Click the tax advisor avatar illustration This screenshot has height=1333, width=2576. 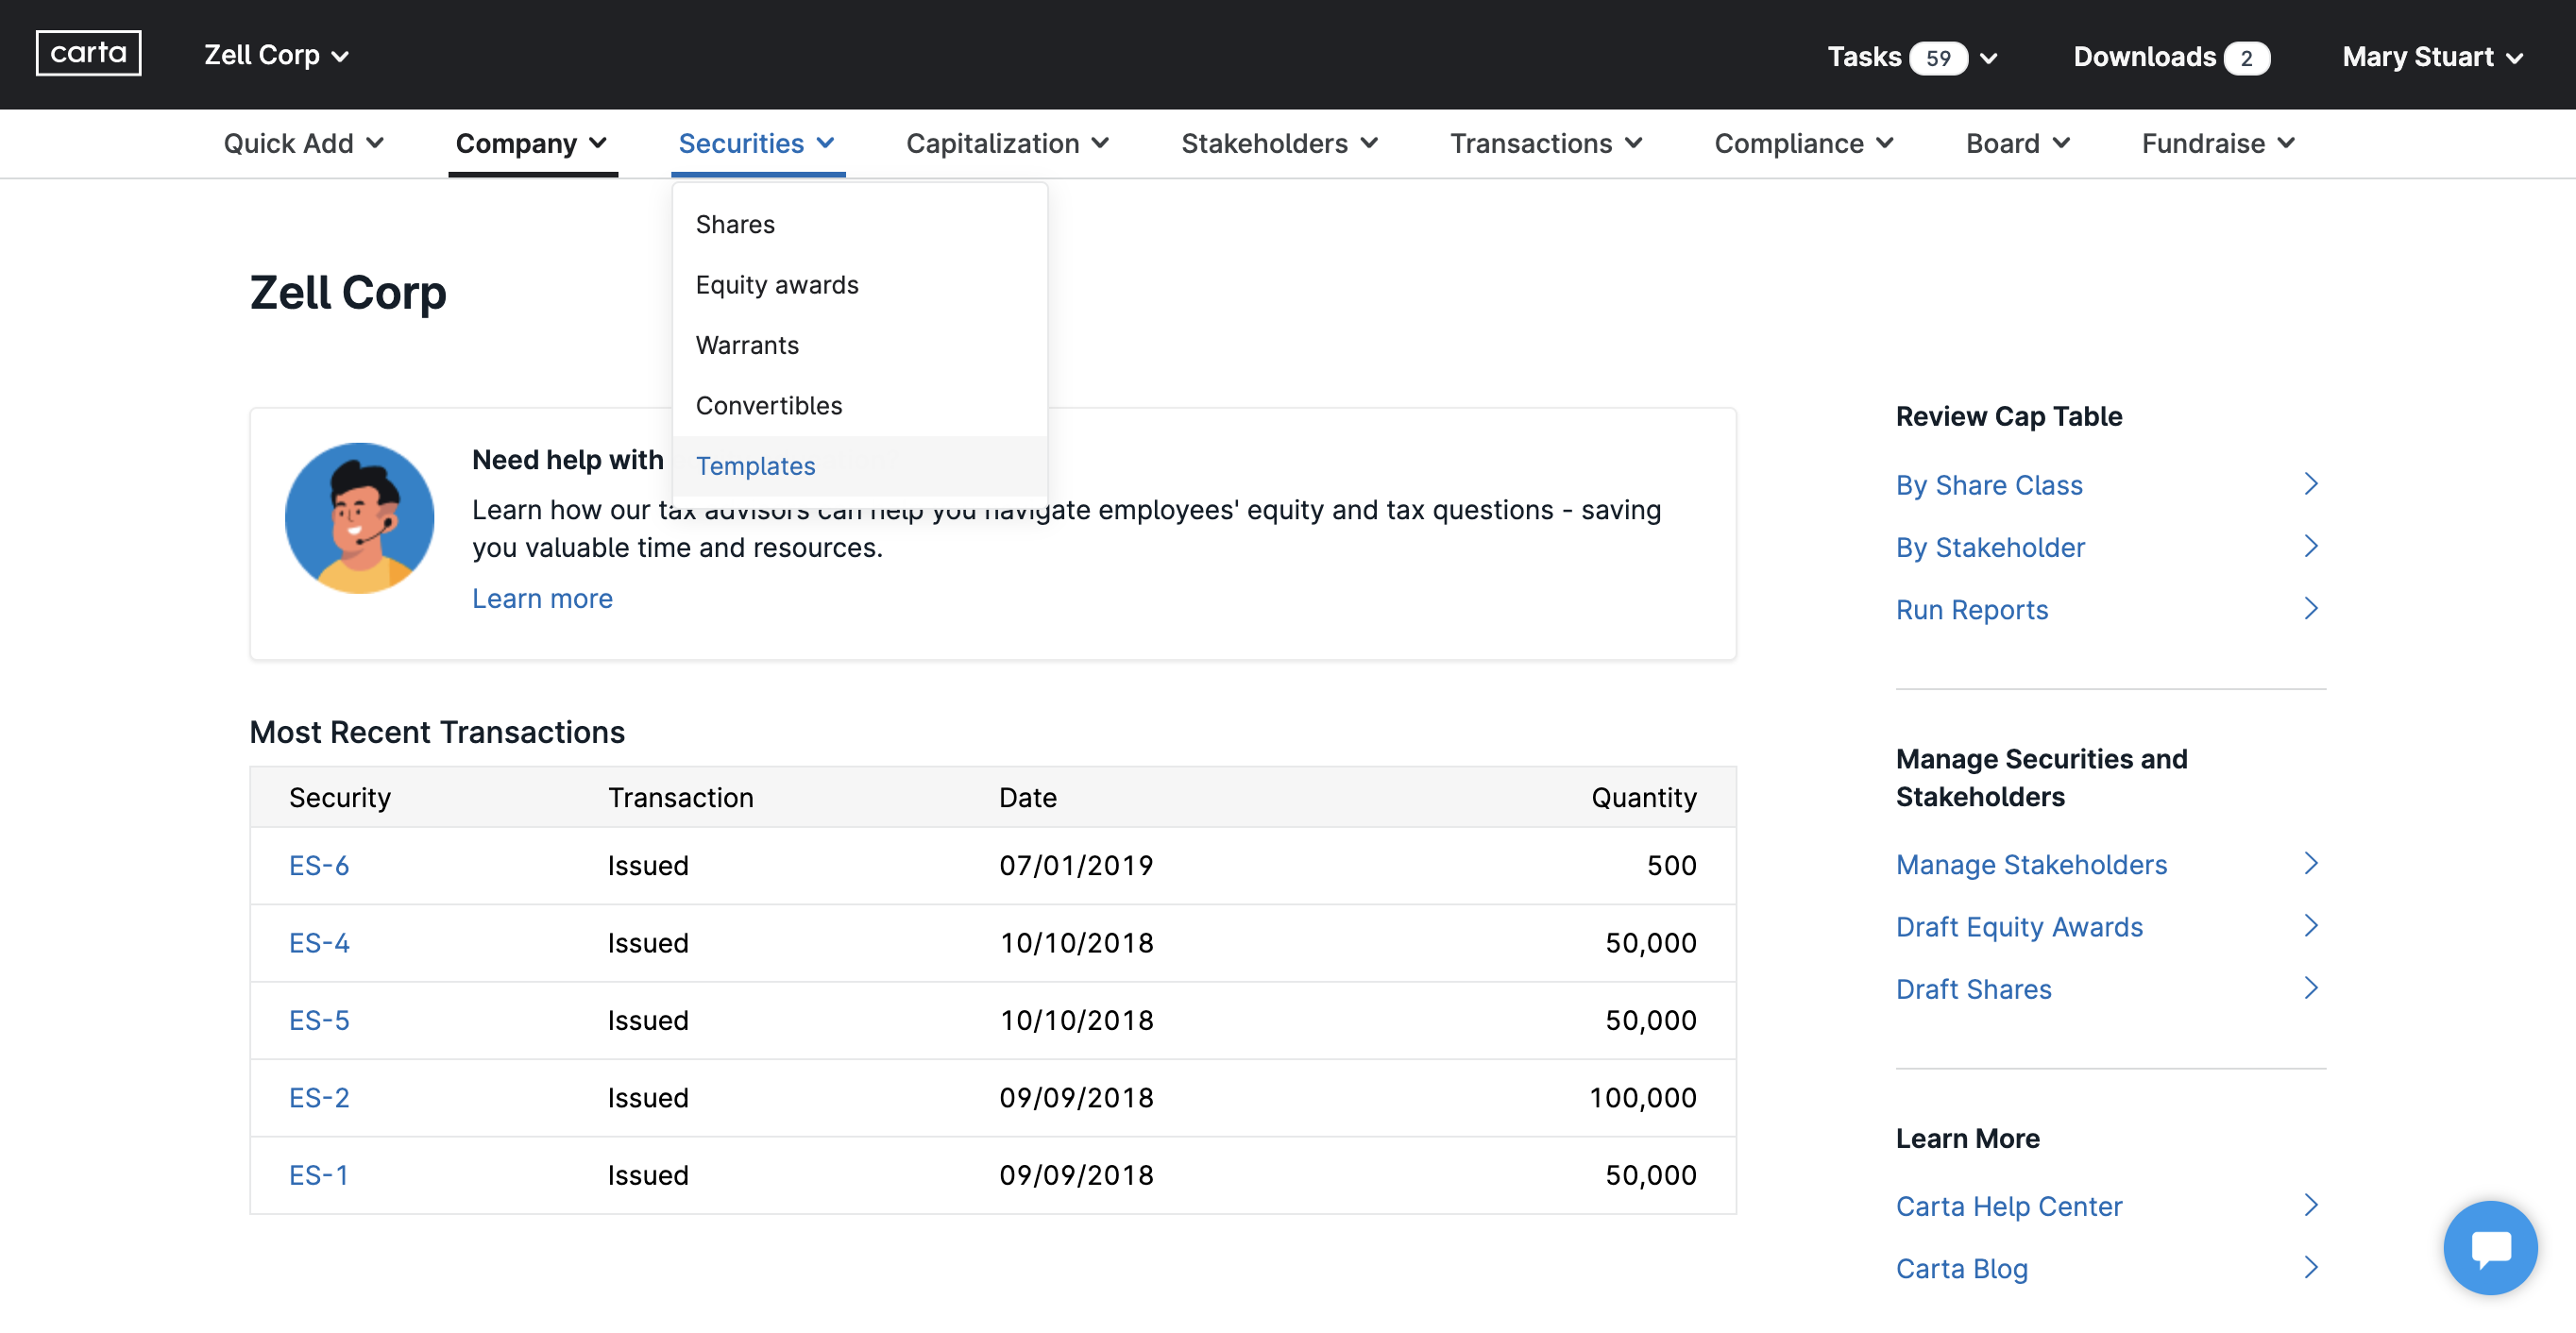pos(359,518)
